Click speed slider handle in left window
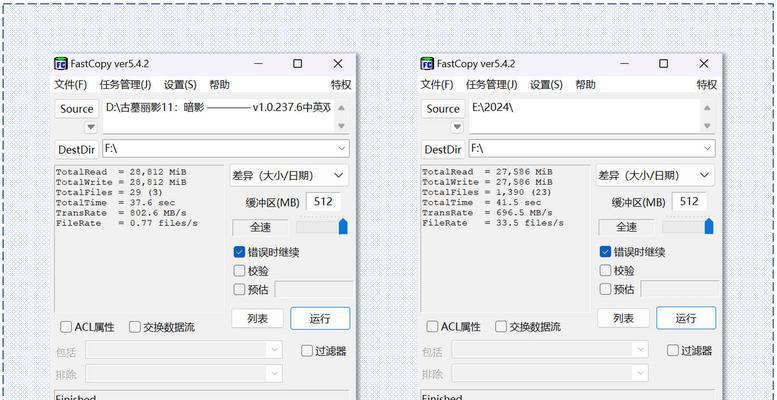The height and width of the screenshot is (400, 777). 343,227
